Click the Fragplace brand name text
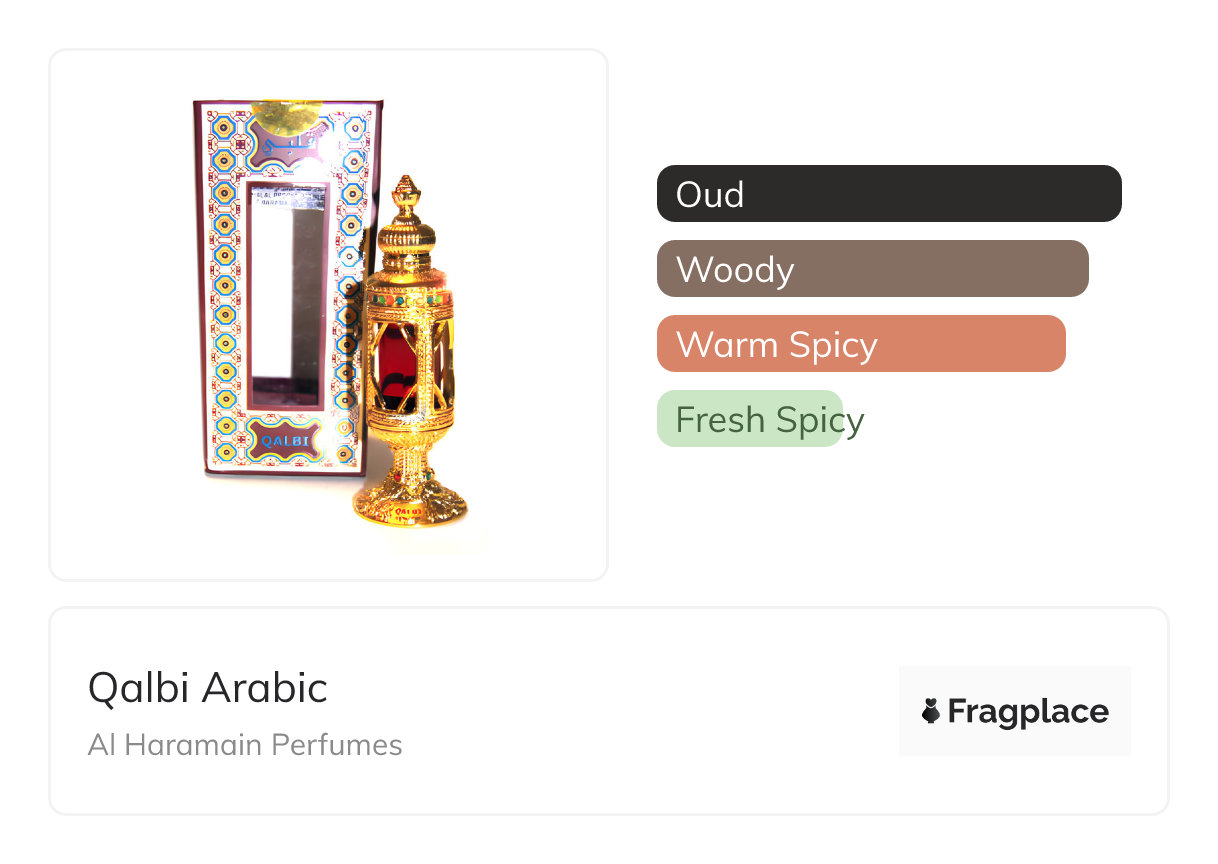1218x864 pixels. click(x=1027, y=712)
